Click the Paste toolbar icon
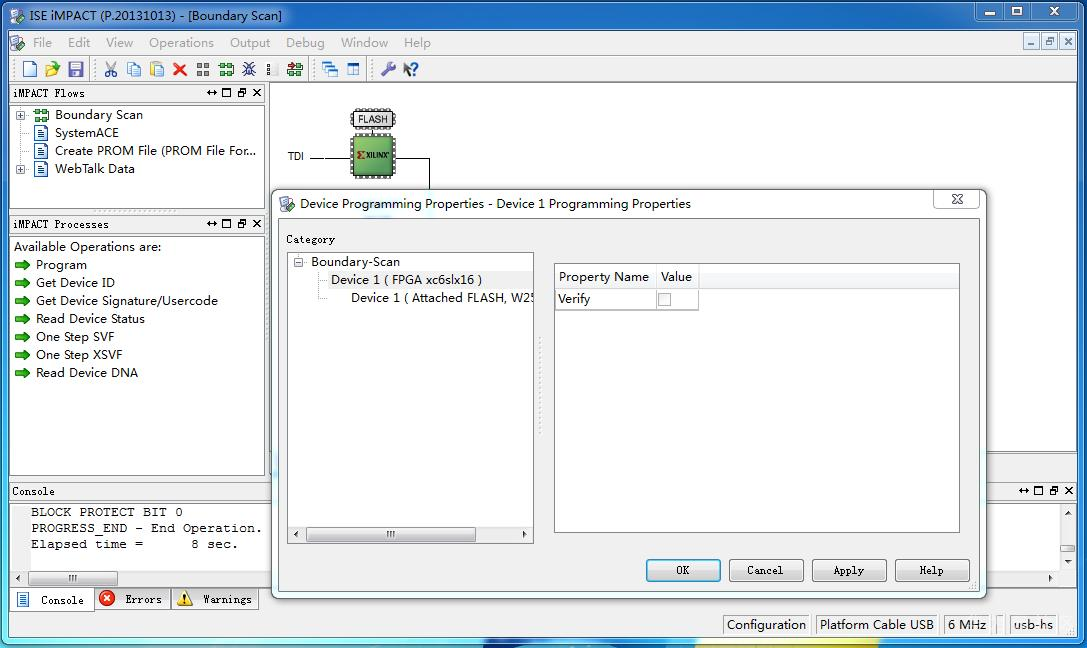The width and height of the screenshot is (1087, 648). (x=157, y=69)
